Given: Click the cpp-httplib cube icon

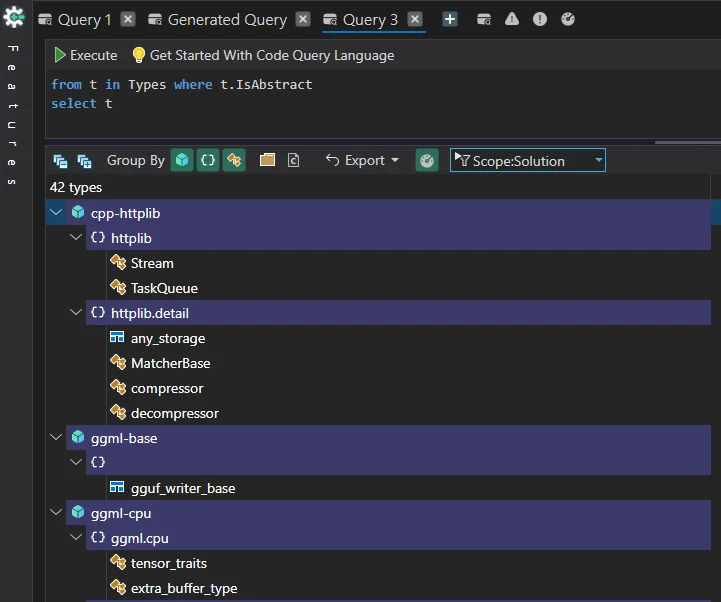Looking at the screenshot, I should [78, 212].
